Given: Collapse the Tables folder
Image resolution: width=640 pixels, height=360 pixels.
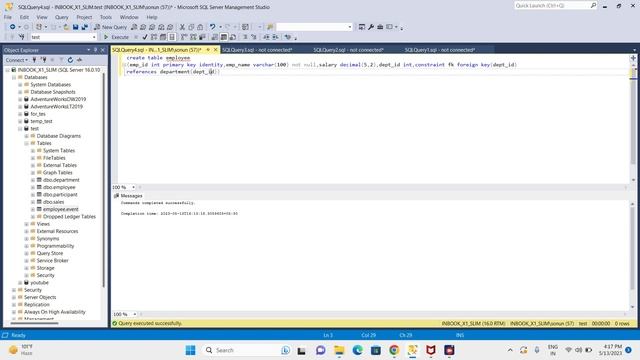Looking at the screenshot, I should (27, 143).
